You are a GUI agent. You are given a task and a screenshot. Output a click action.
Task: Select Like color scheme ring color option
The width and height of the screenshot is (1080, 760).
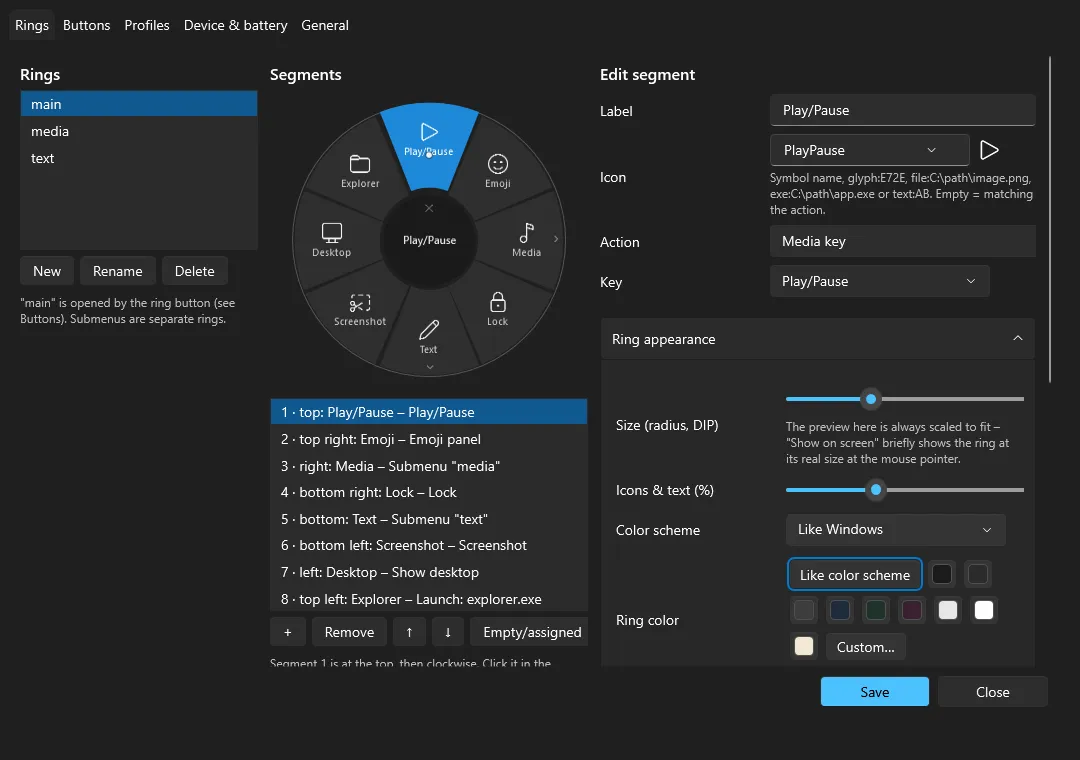point(855,575)
